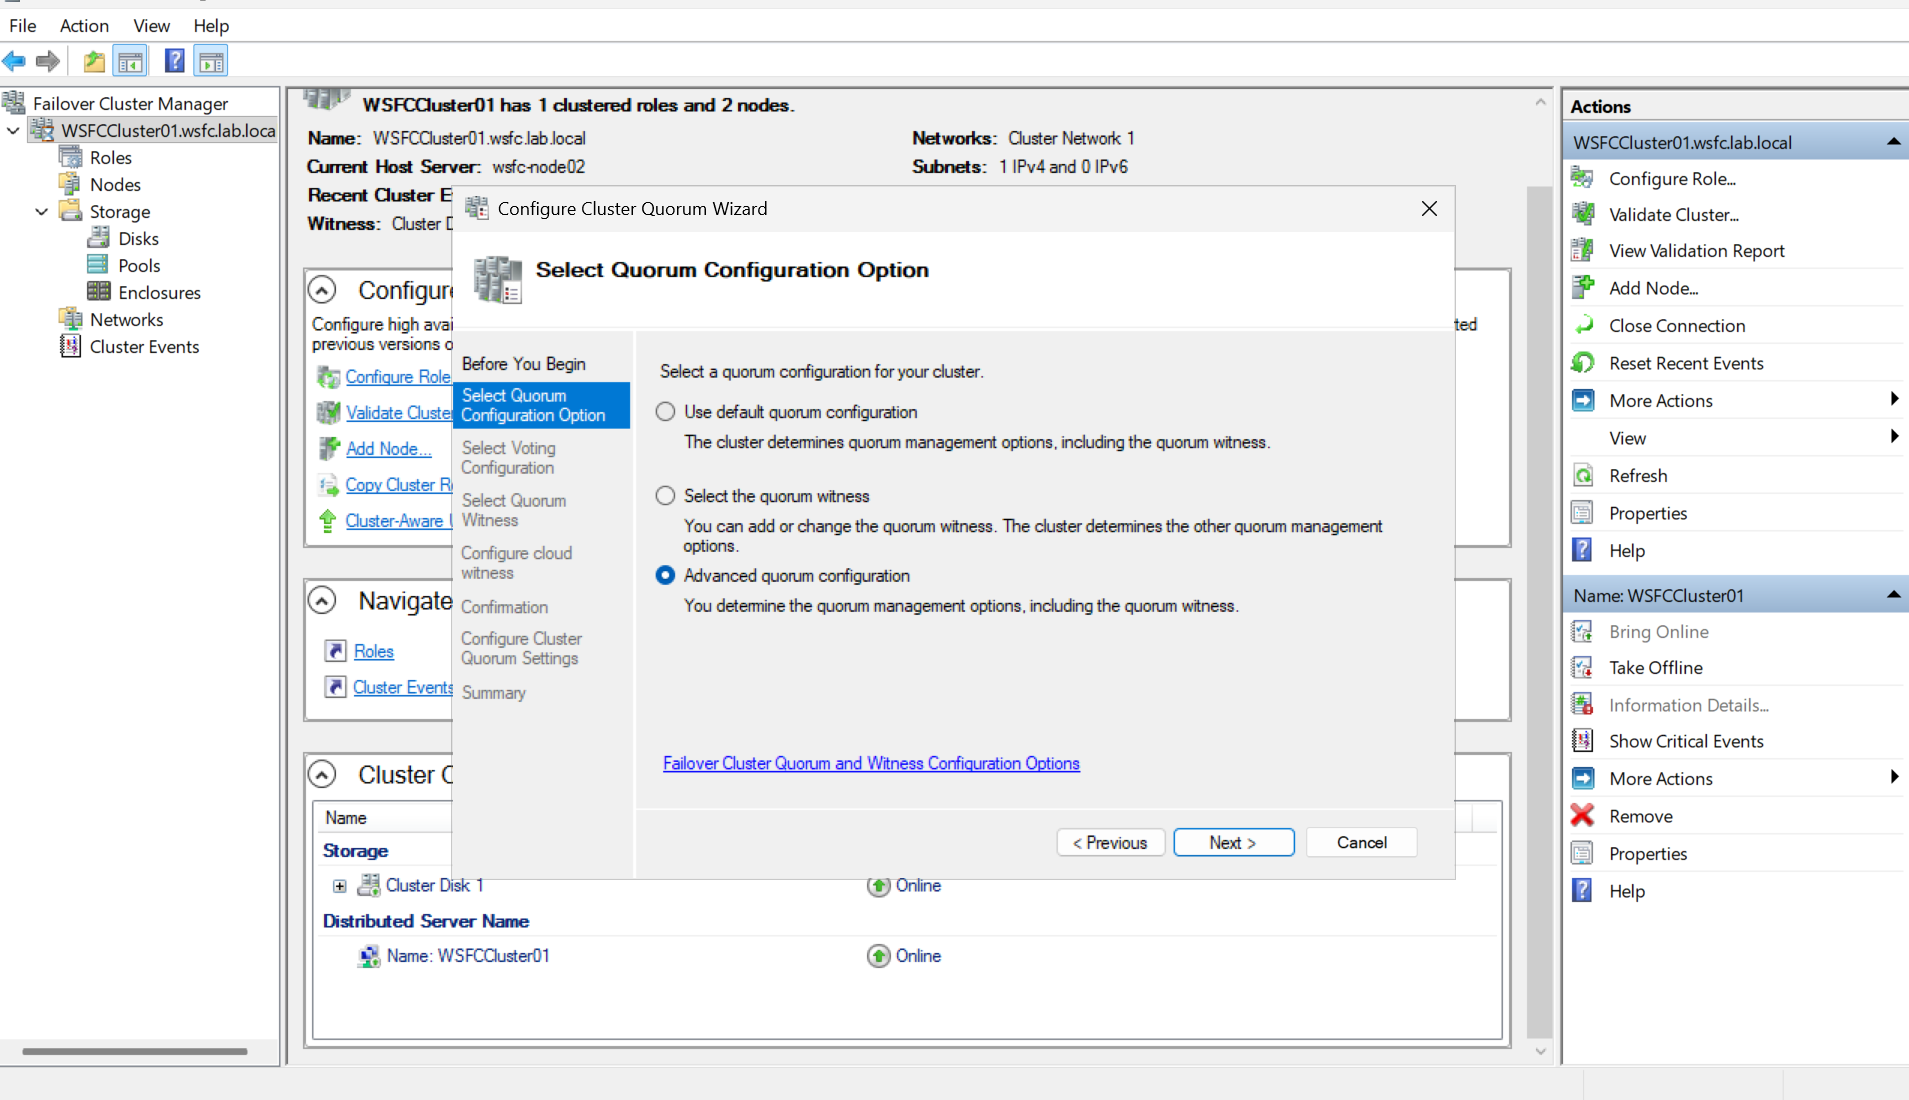Select the quorum witness radio button
Viewport: 1909px width, 1100px height.
coord(665,496)
